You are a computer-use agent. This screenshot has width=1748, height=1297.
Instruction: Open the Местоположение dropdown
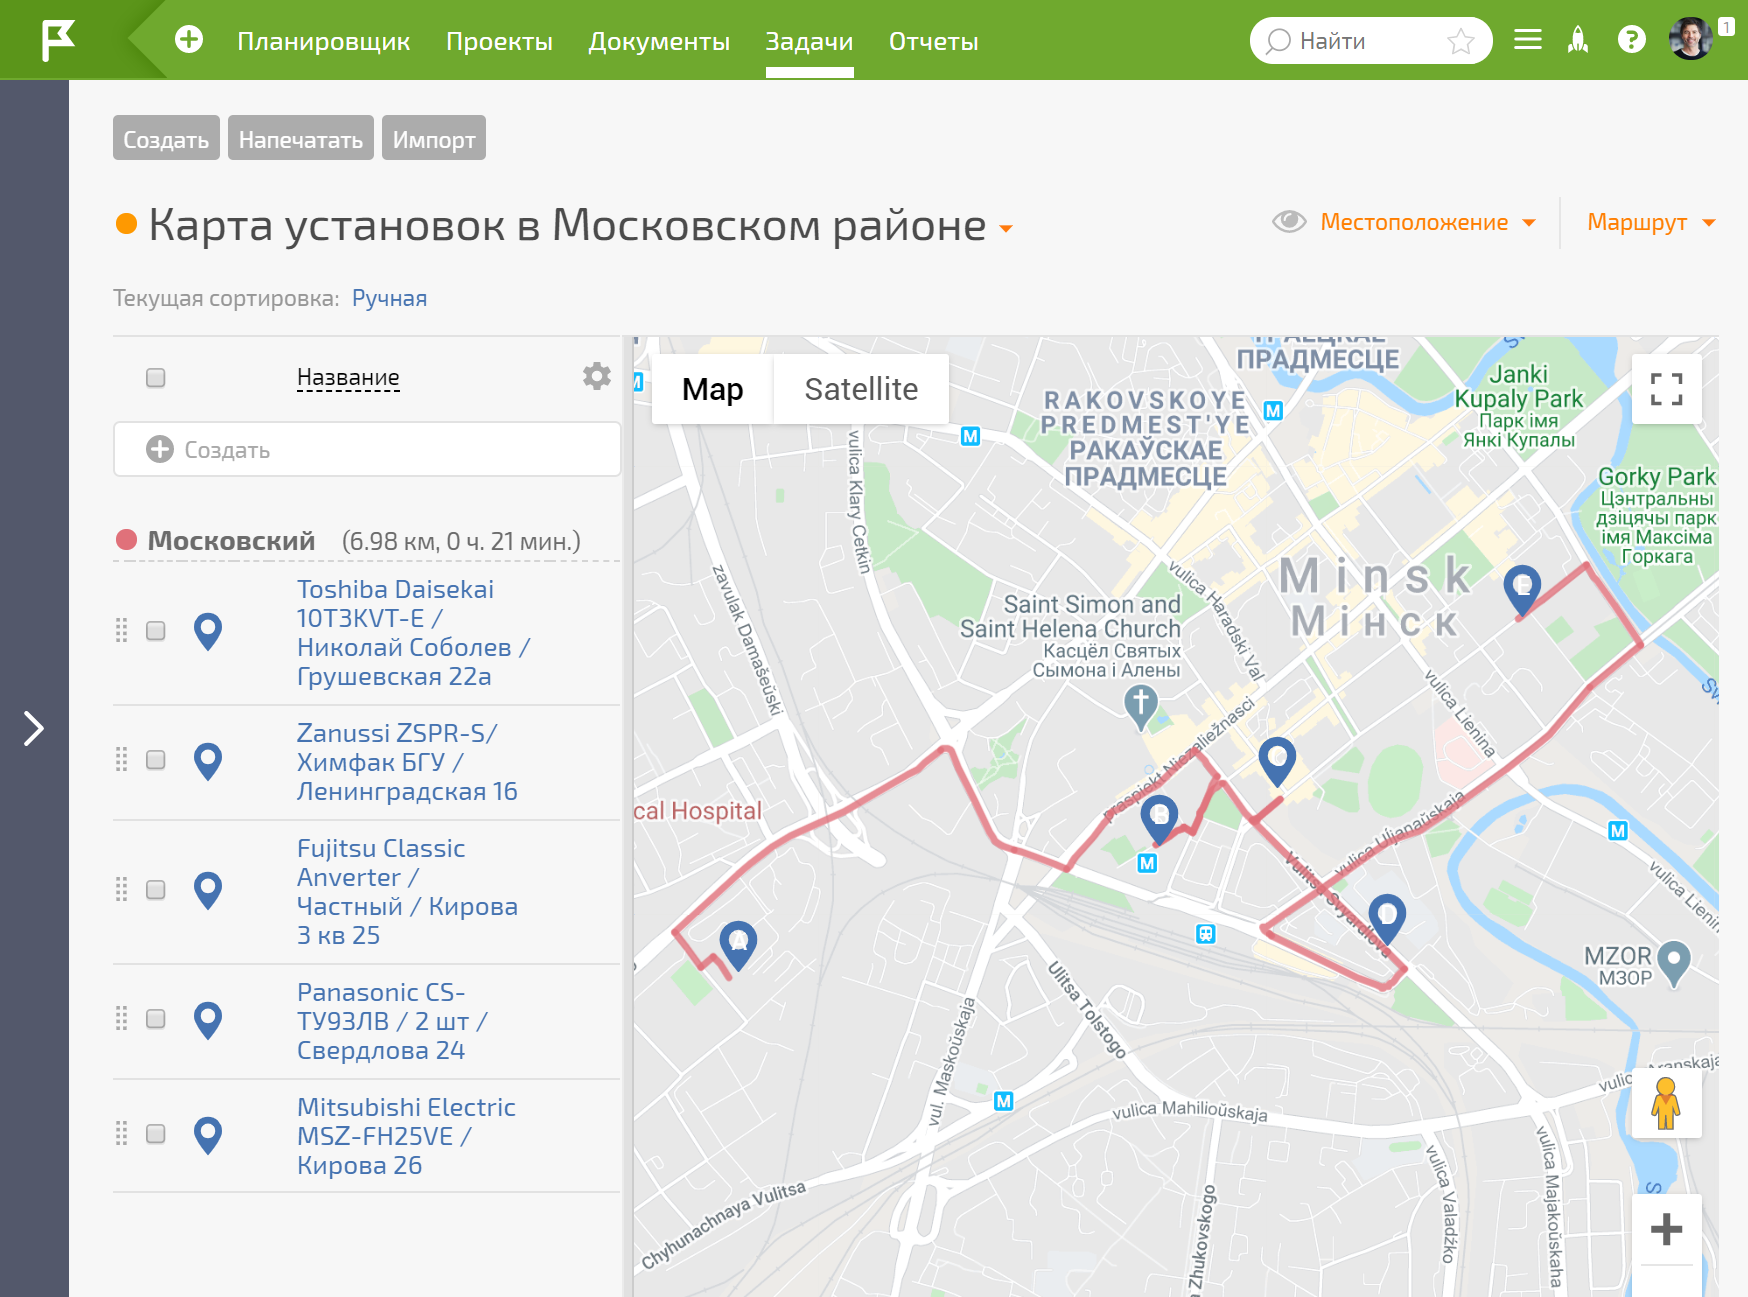(x=1427, y=222)
